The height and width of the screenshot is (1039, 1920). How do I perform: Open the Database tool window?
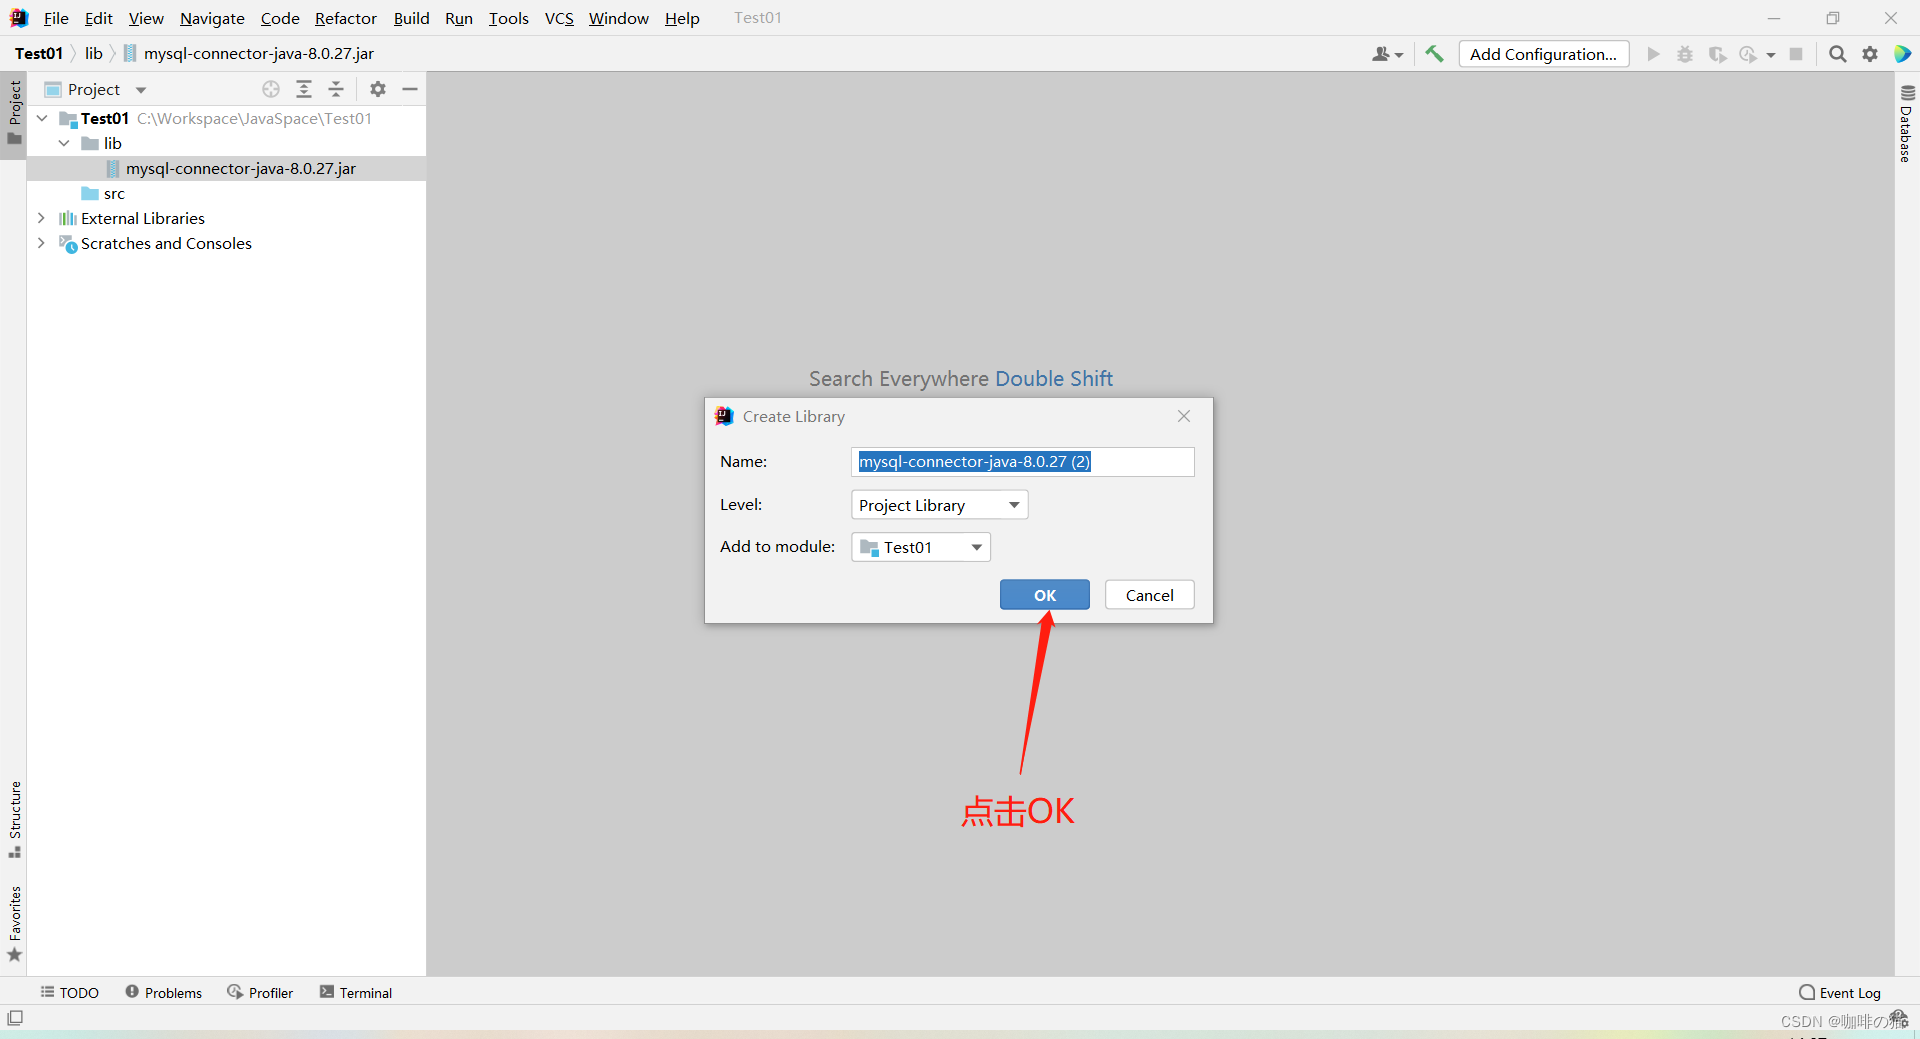pos(1906,124)
